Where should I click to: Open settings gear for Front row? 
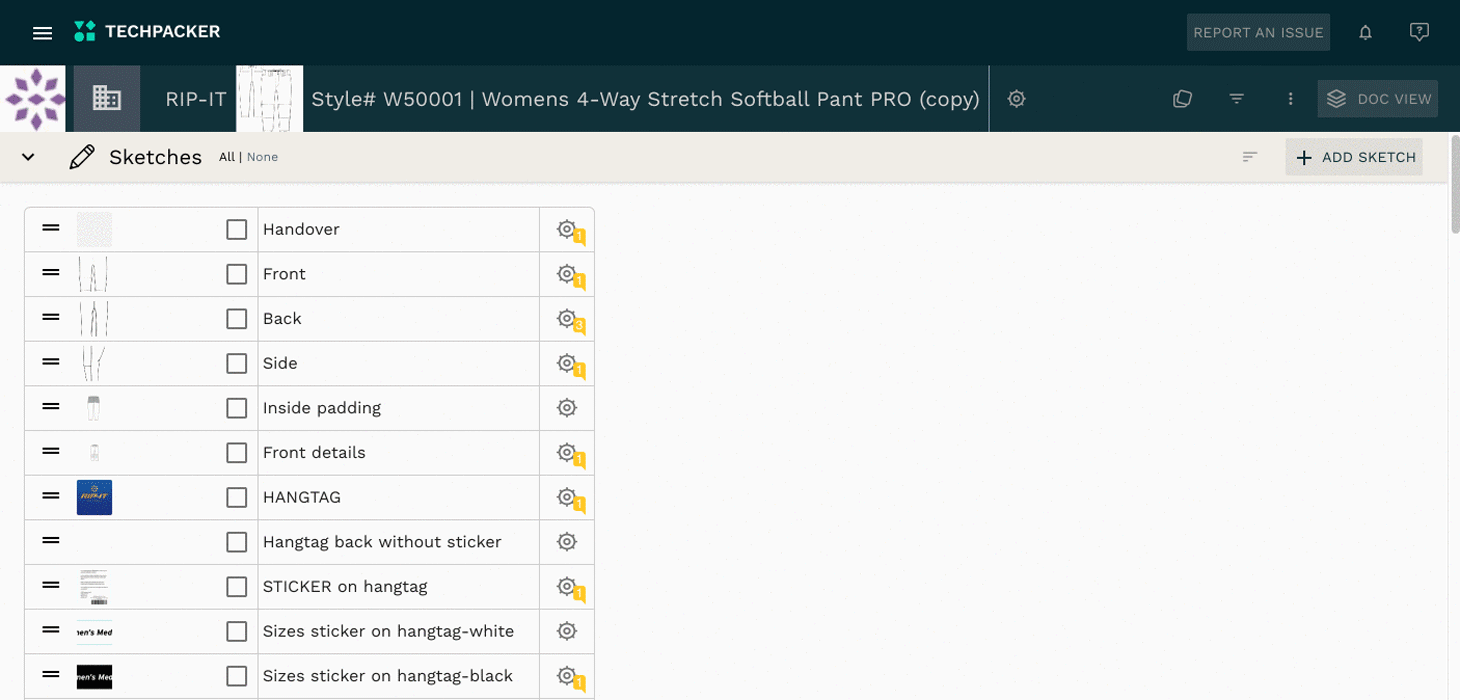[x=567, y=274]
